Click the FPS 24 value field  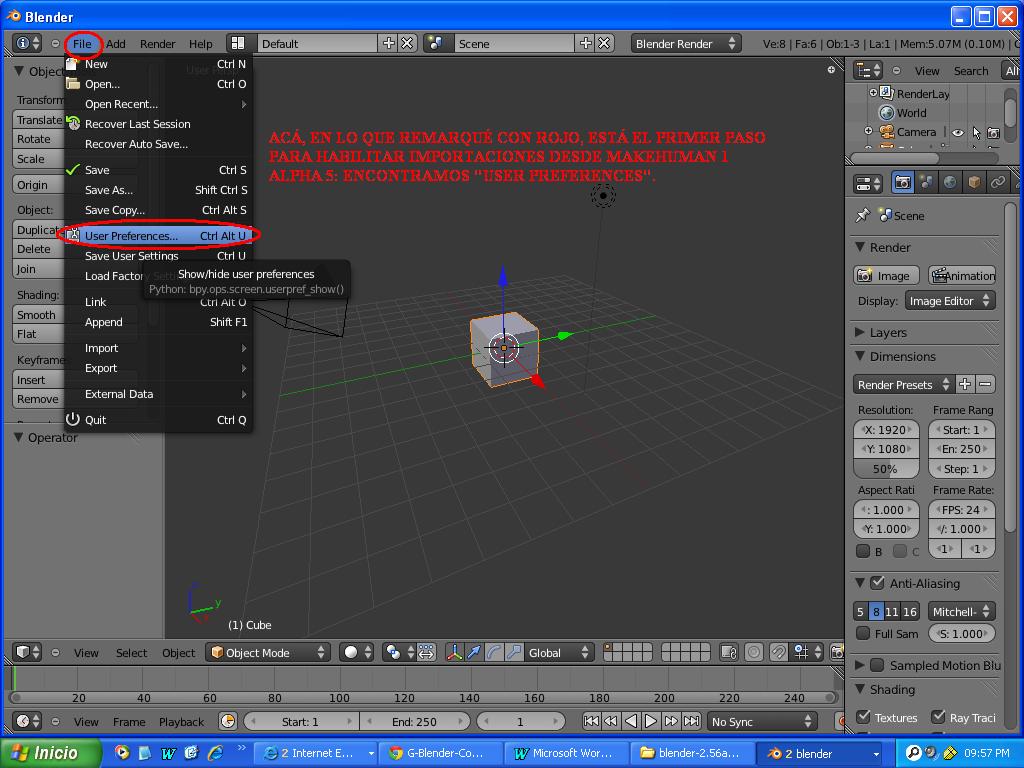pos(961,510)
